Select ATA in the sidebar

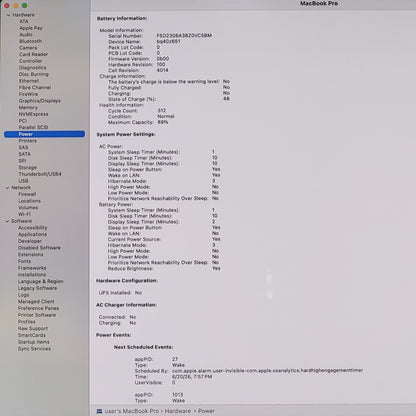pos(24,21)
